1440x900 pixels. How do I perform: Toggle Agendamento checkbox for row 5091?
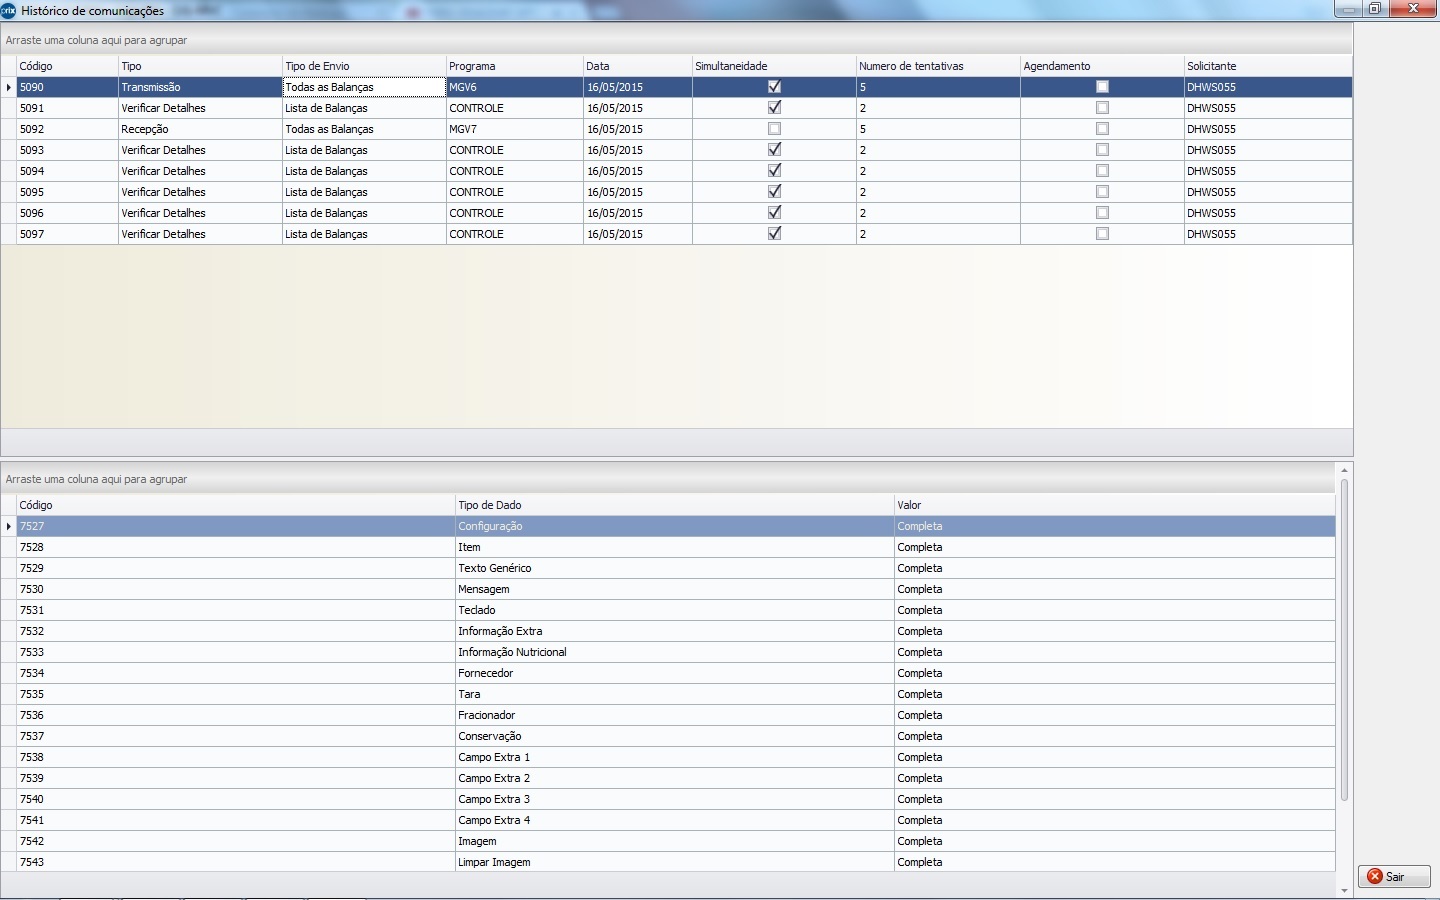1102,108
